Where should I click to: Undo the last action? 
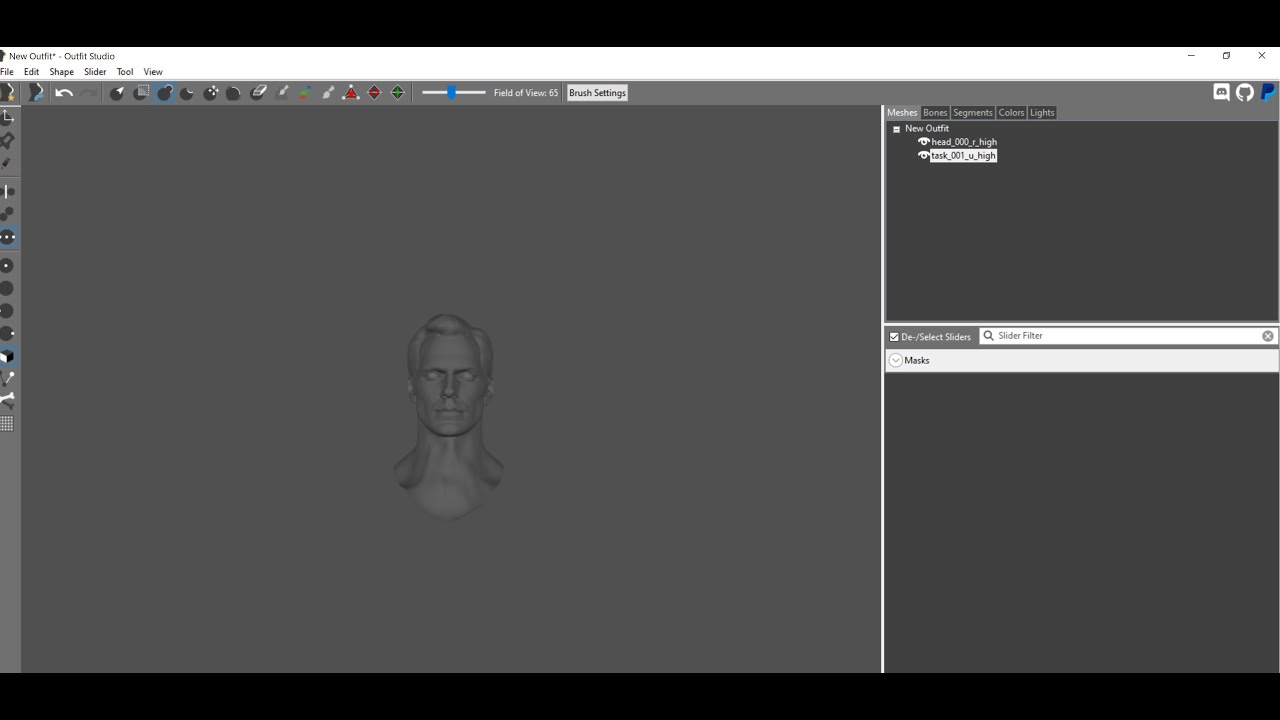point(64,93)
